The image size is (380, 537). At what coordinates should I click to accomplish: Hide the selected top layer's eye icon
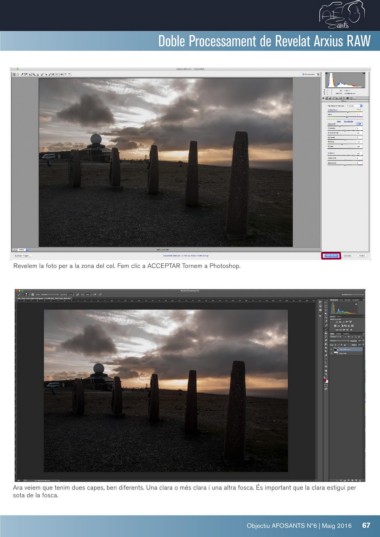(x=331, y=349)
